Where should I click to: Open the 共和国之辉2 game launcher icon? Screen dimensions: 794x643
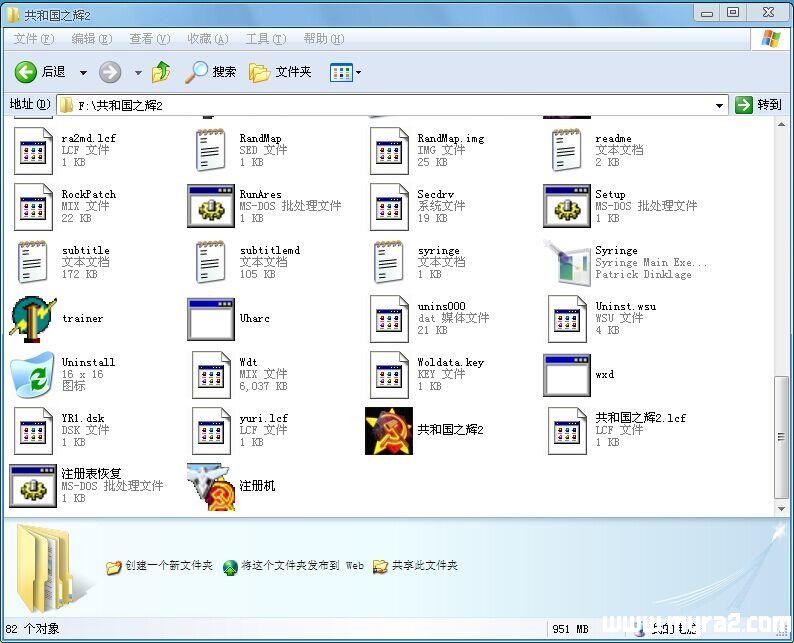point(389,431)
